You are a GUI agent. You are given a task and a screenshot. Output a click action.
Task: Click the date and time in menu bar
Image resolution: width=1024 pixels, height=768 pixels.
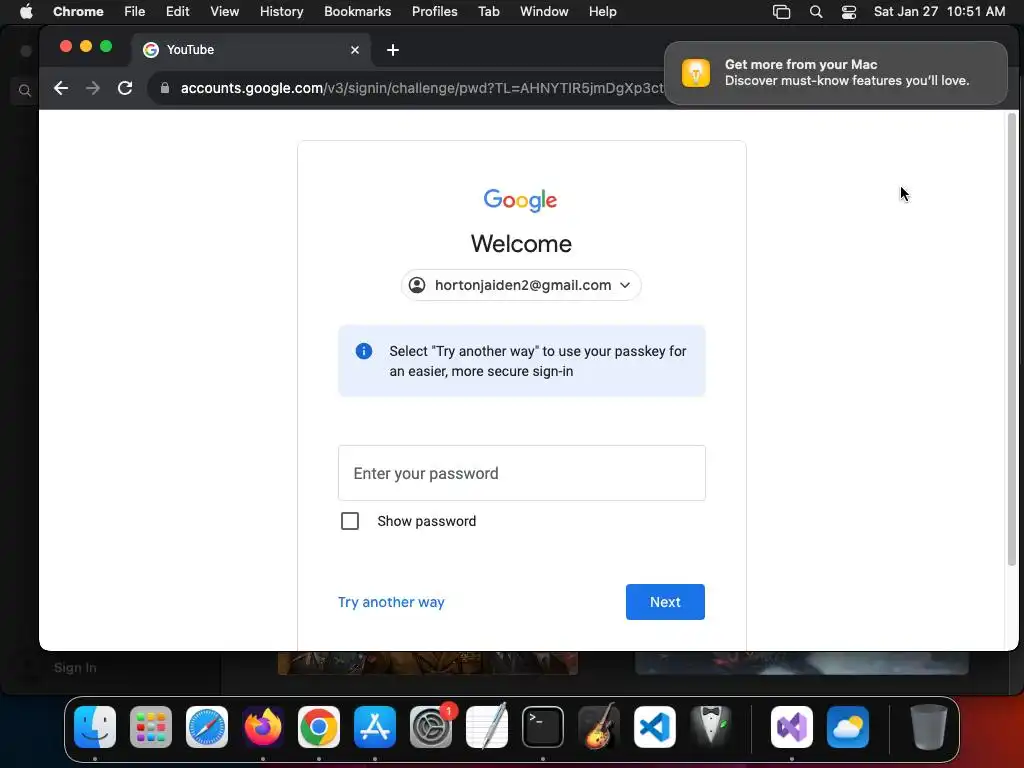pyautogui.click(x=939, y=12)
